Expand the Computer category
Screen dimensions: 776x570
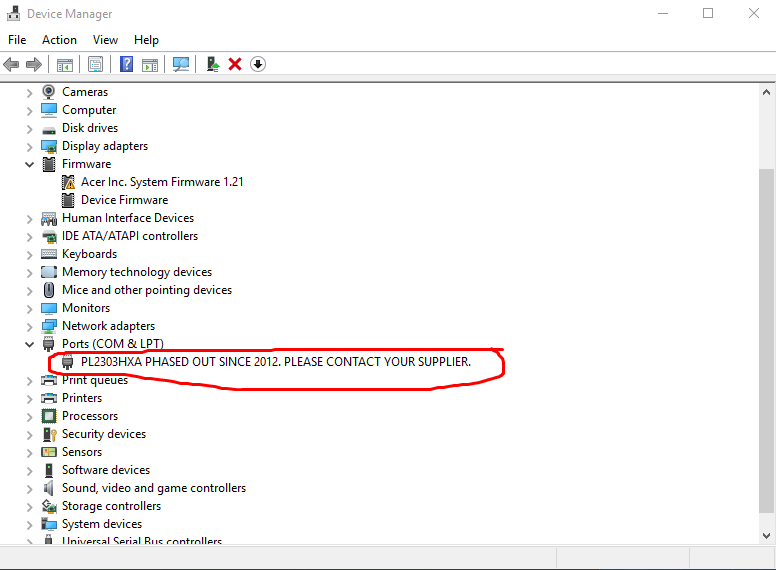click(x=29, y=111)
